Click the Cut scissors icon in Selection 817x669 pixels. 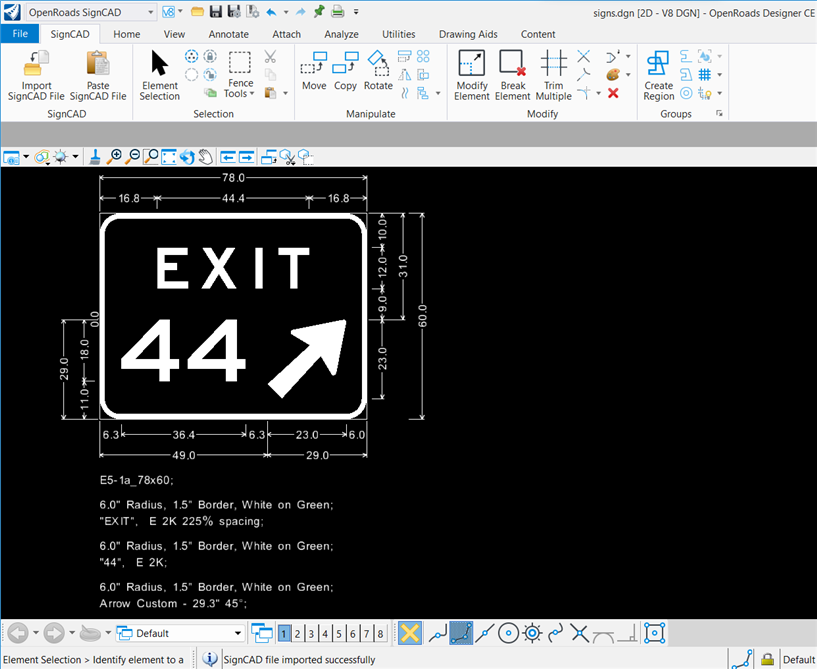tap(270, 56)
